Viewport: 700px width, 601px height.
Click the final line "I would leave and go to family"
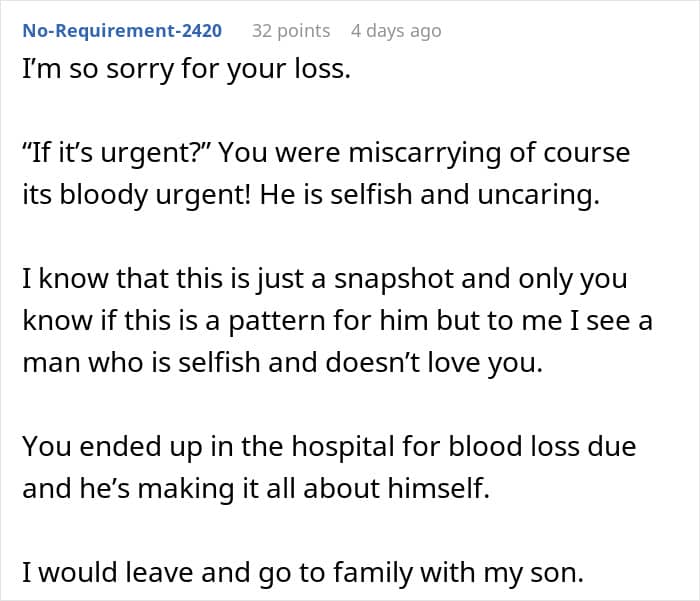303,572
